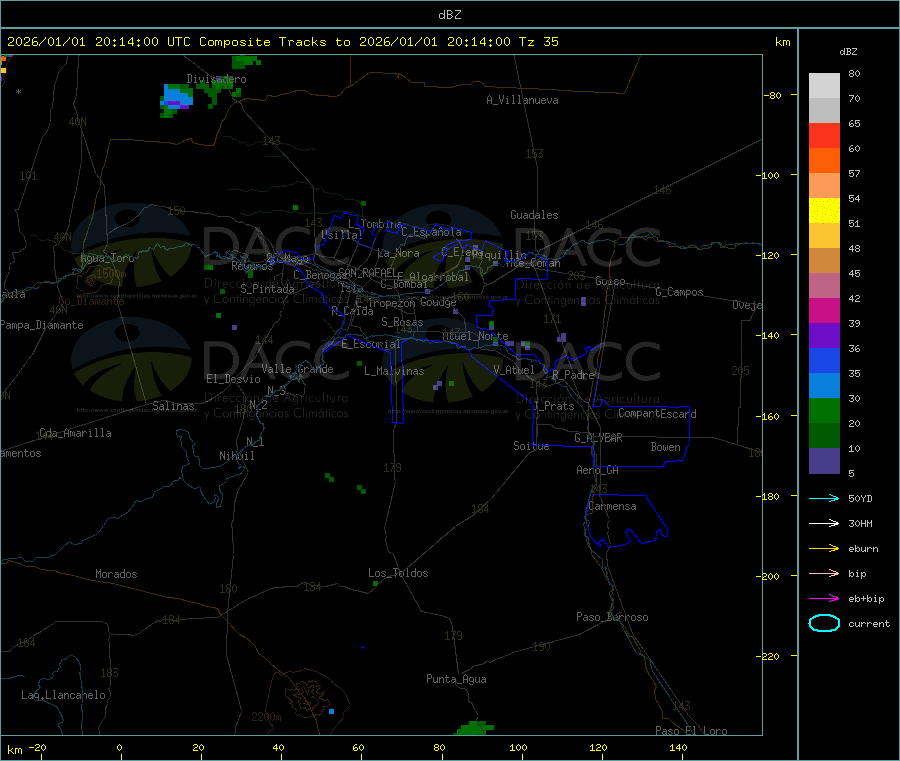Click the S_Pintada map label
Screen dimensions: 900x761
point(267,289)
